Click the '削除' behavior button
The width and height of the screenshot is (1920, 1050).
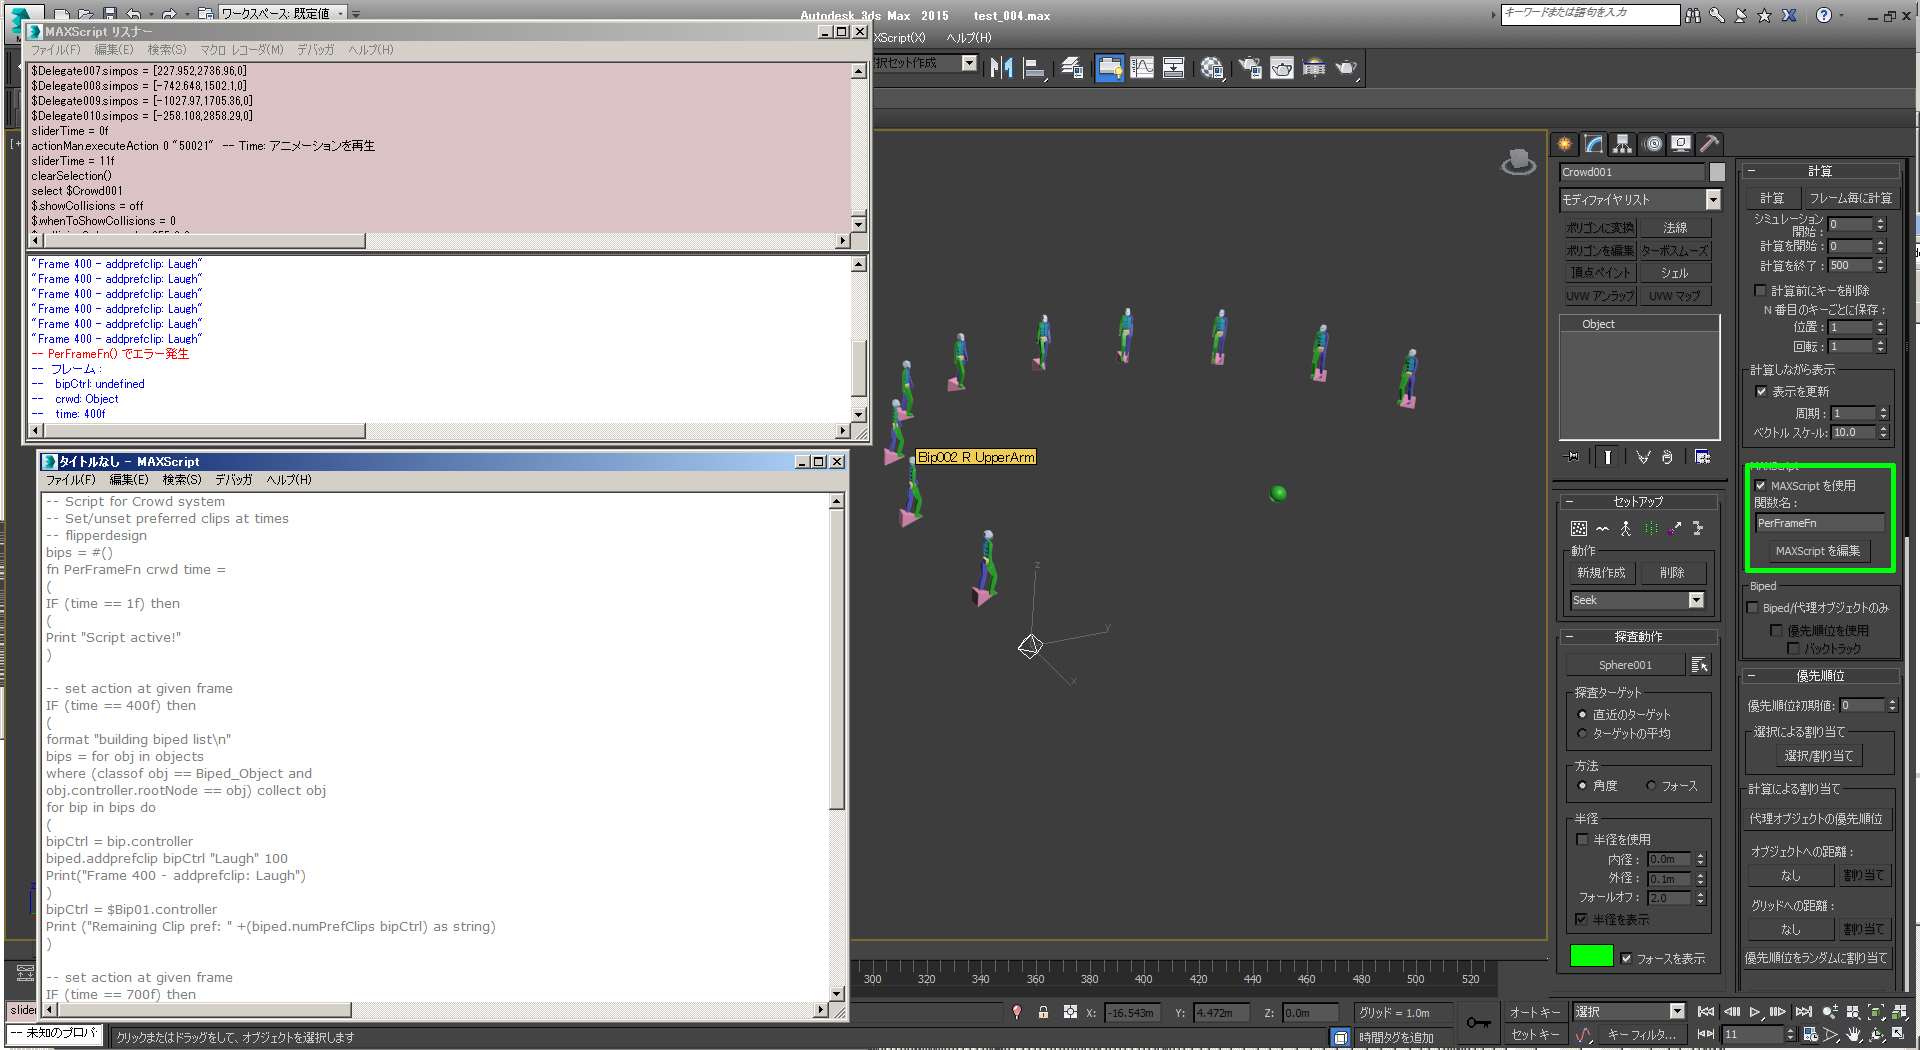pyautogui.click(x=1672, y=573)
